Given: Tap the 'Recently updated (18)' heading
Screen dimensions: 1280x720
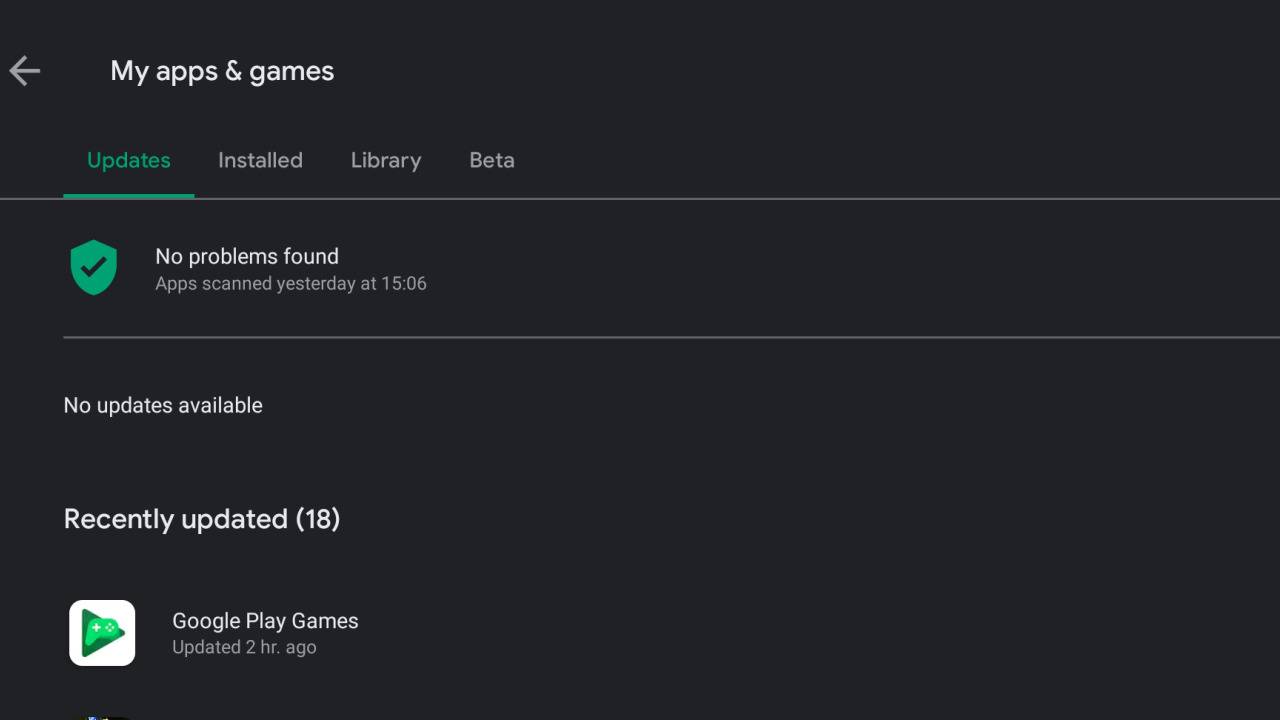Looking at the screenshot, I should 202,519.
